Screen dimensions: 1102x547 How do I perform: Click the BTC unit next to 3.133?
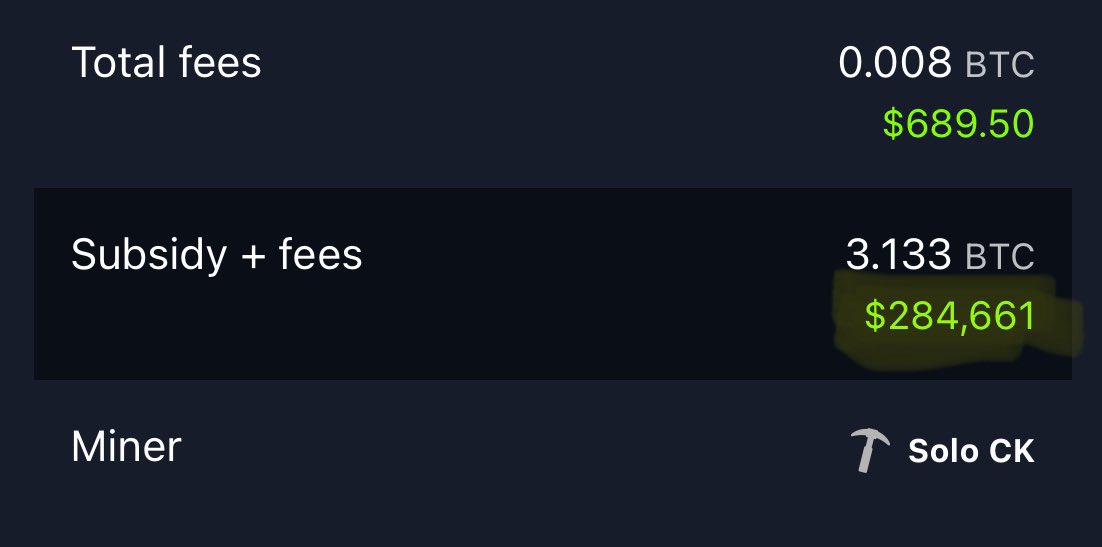[999, 258]
